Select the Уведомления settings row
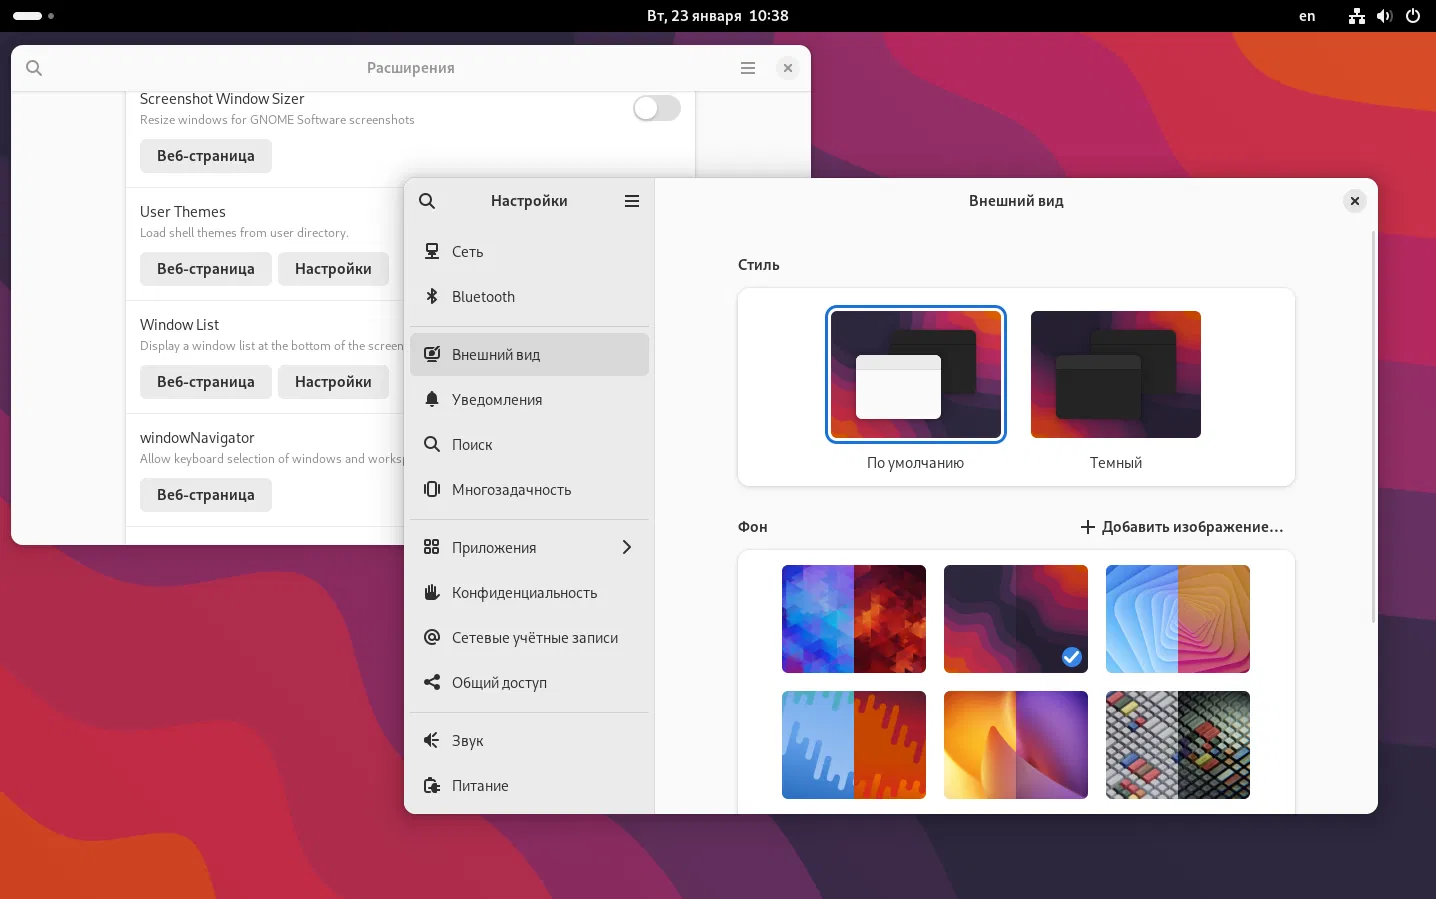Image resolution: width=1436 pixels, height=899 pixels. click(530, 400)
